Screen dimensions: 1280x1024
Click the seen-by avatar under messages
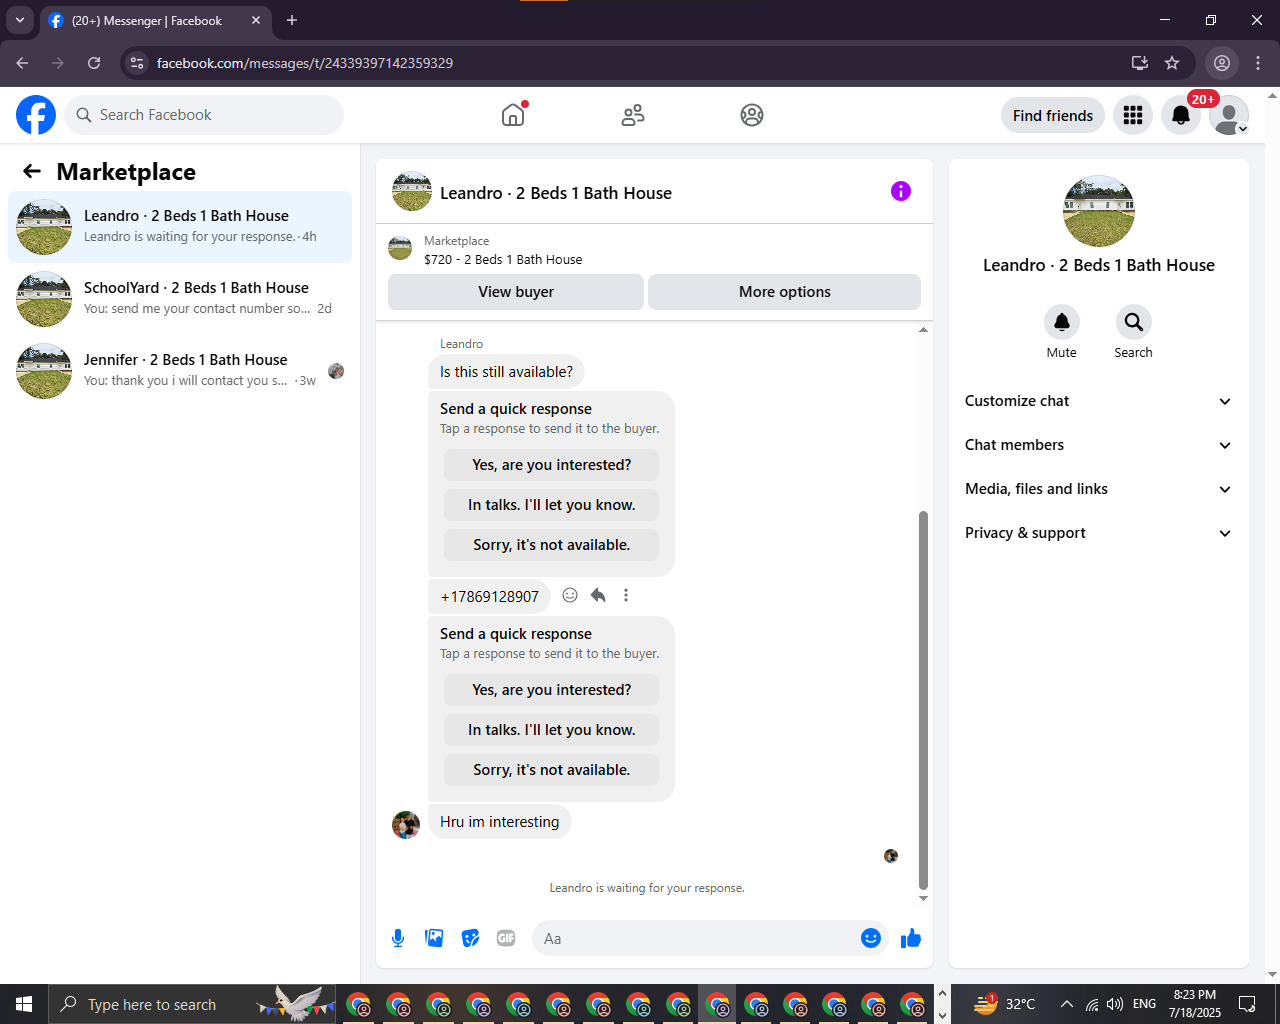[891, 856]
